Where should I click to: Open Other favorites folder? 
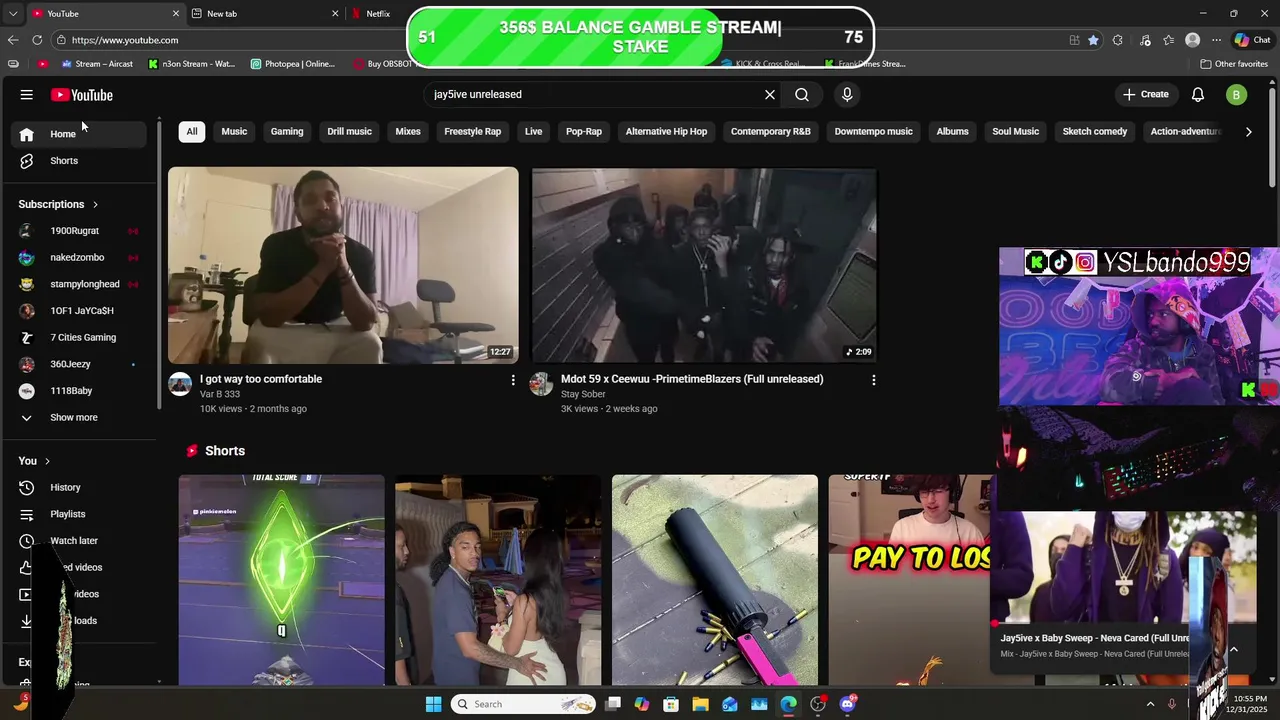pyautogui.click(x=1234, y=64)
